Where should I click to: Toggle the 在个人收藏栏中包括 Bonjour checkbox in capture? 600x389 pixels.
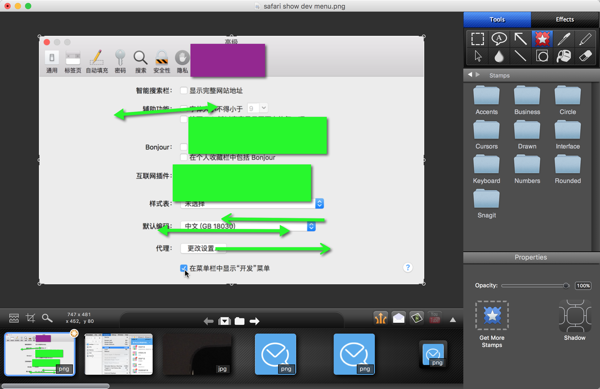[184, 157]
